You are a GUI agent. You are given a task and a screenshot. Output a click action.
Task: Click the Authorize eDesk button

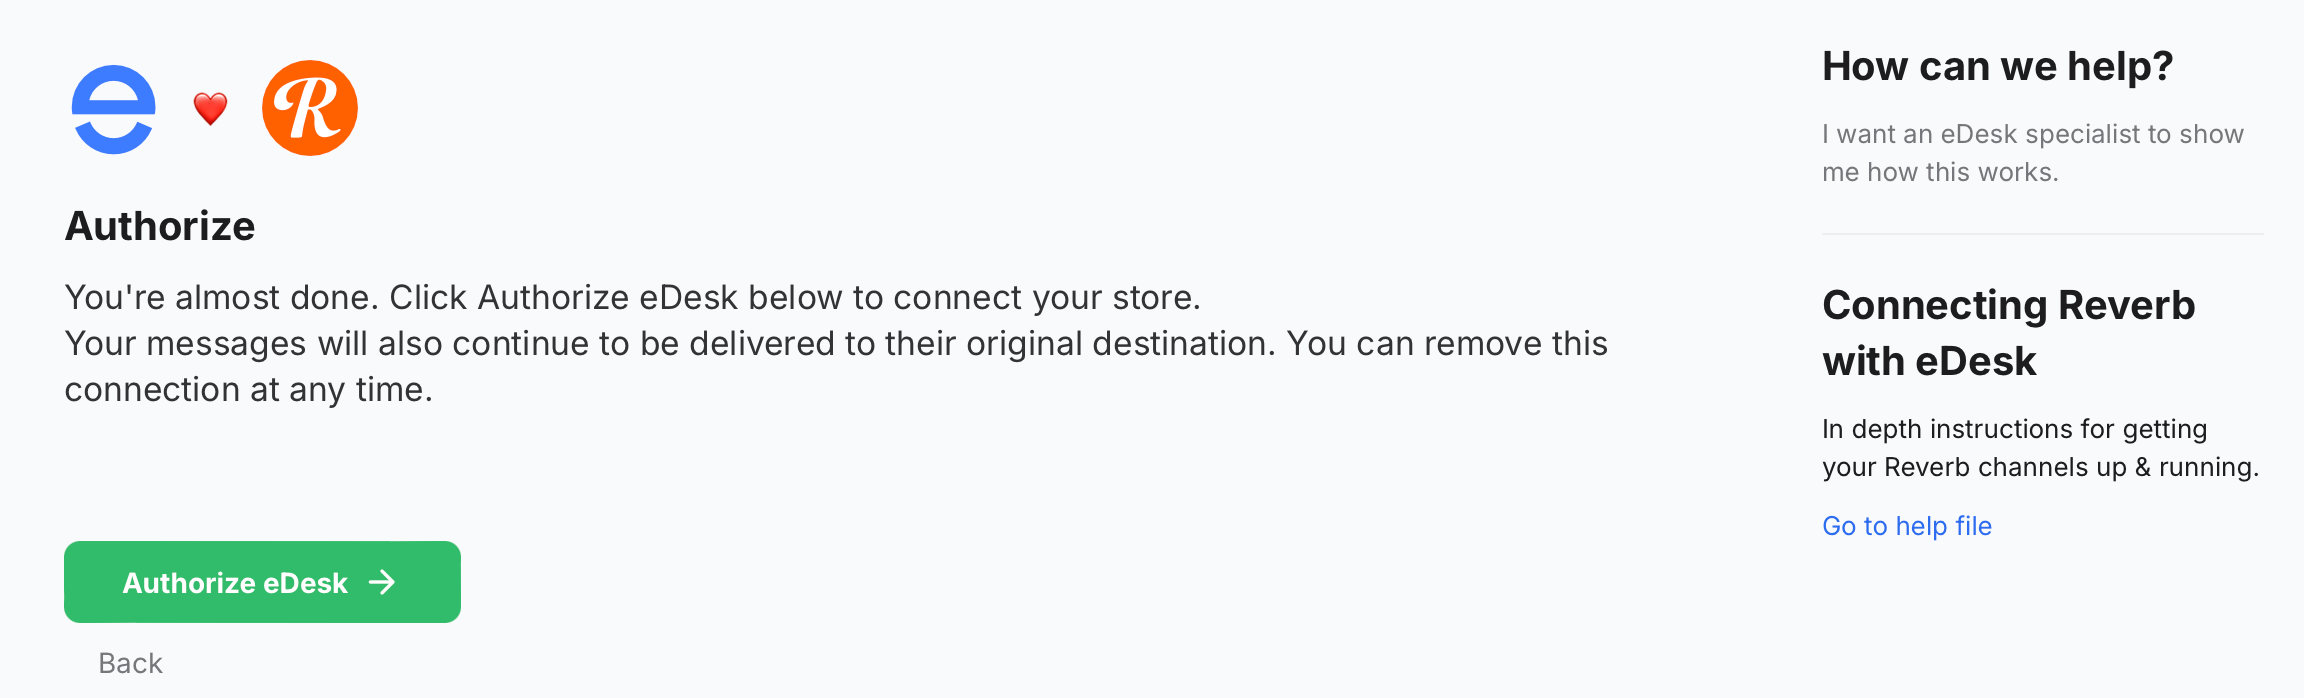pos(261,582)
